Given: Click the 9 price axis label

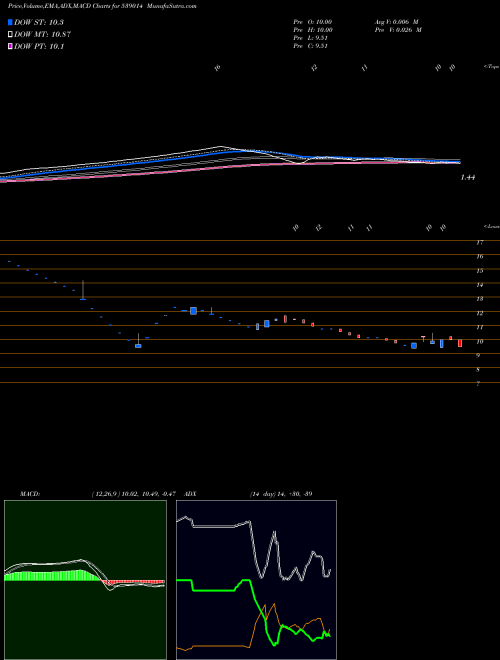Looking at the screenshot, I should point(478,356).
